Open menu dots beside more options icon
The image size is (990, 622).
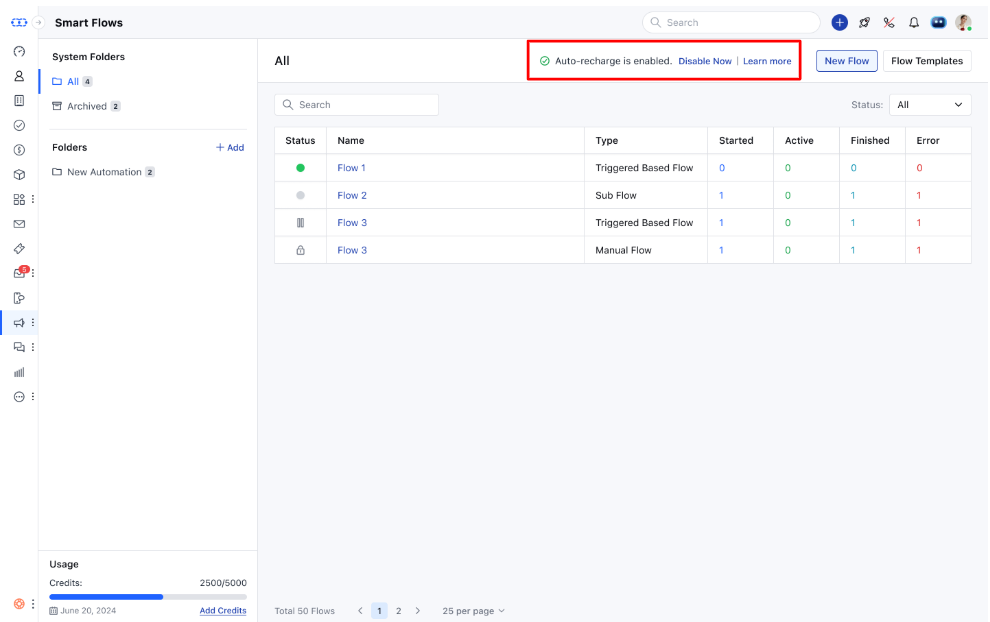(33, 397)
